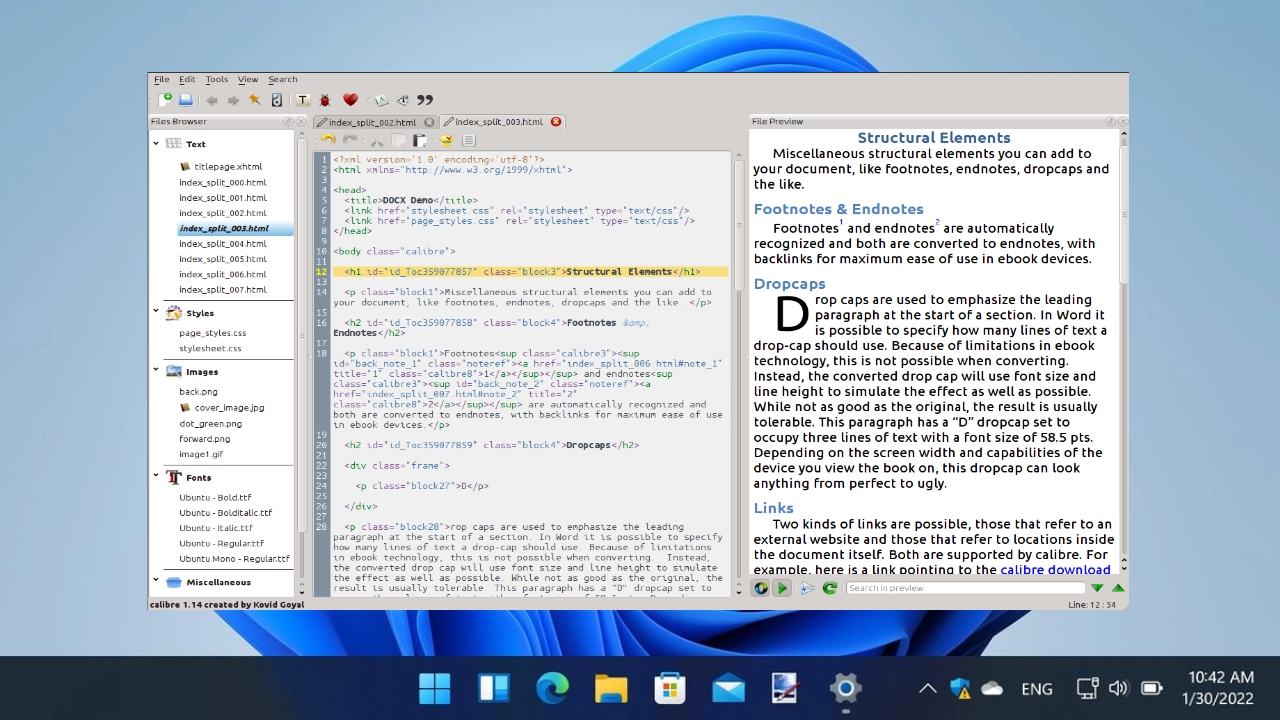Select index_split_007.html in Files Browser
The height and width of the screenshot is (720, 1280).
click(x=223, y=290)
